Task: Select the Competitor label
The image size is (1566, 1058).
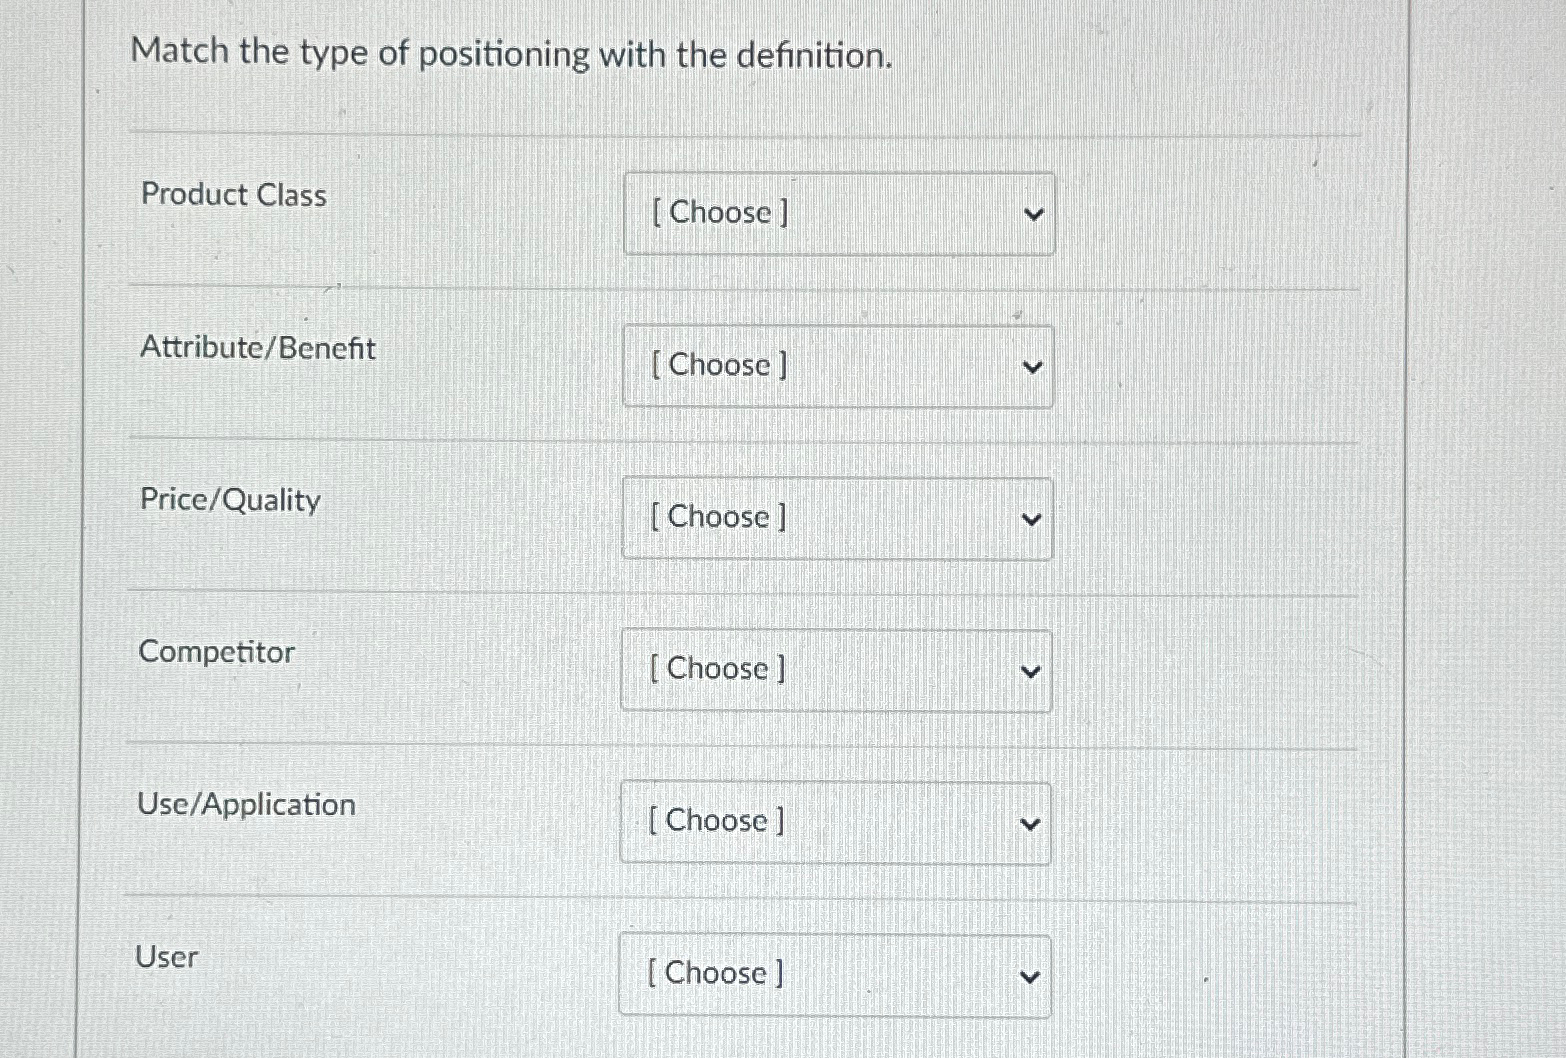Action: (x=216, y=653)
